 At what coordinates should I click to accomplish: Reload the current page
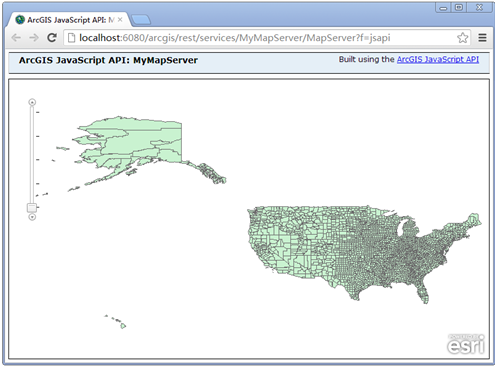tap(52, 37)
